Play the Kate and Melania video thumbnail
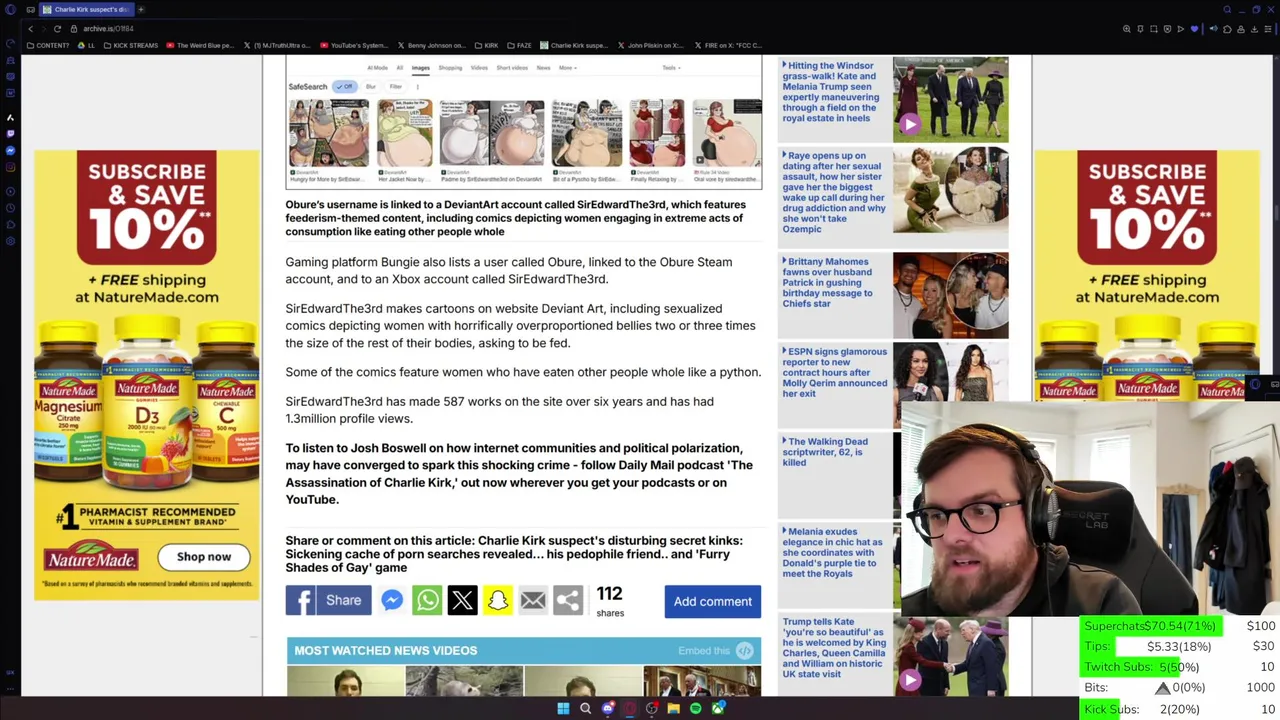Image resolution: width=1280 pixels, height=720 pixels. (x=950, y=99)
